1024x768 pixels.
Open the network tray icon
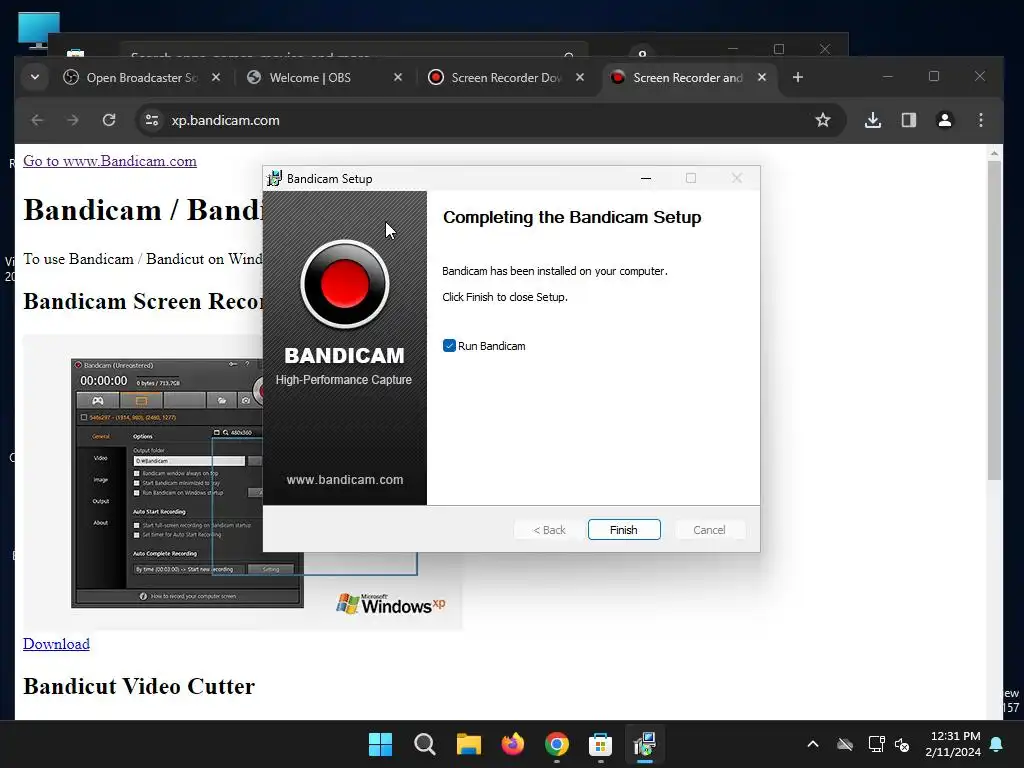click(876, 744)
